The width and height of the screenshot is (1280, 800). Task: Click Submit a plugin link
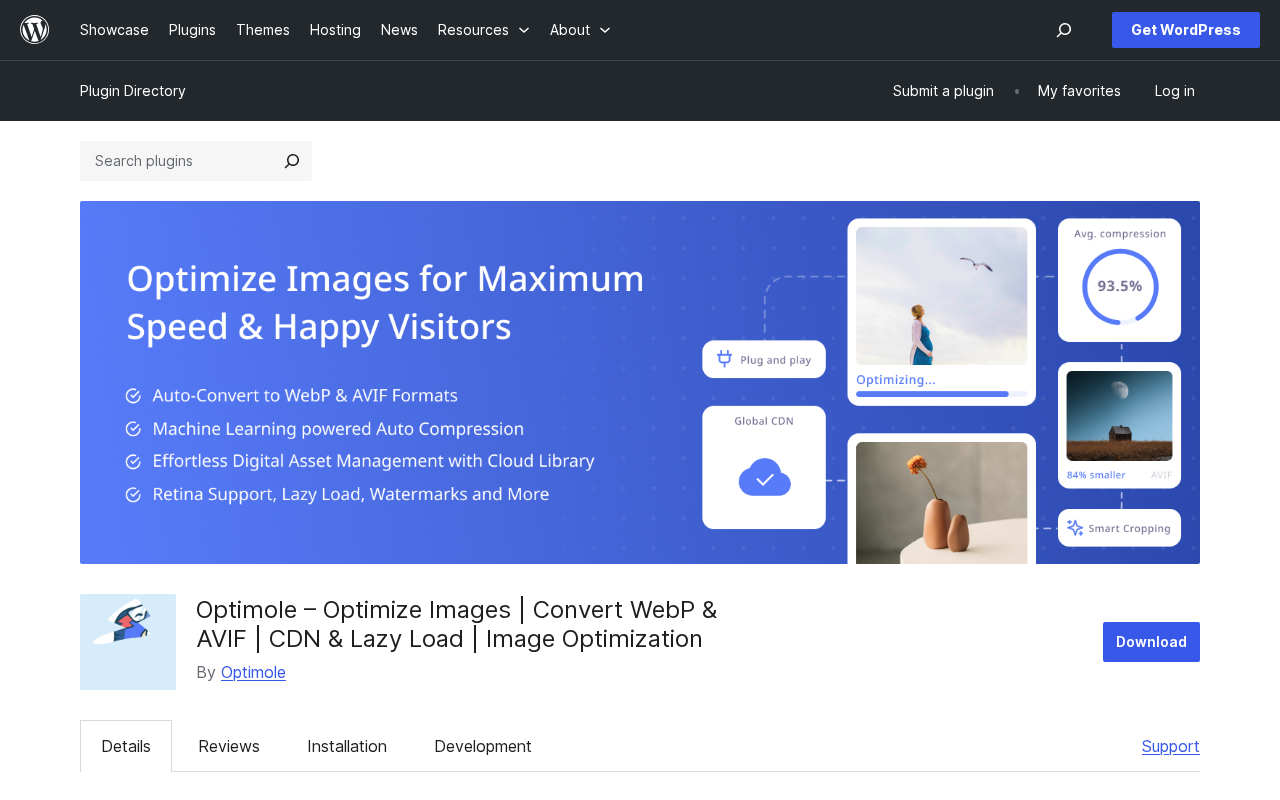(943, 91)
